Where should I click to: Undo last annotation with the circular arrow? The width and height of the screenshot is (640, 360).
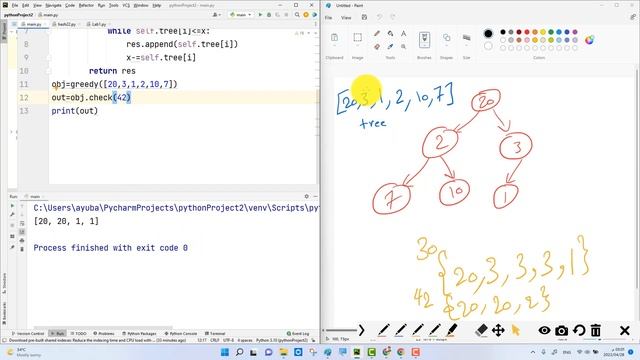click(579, 330)
